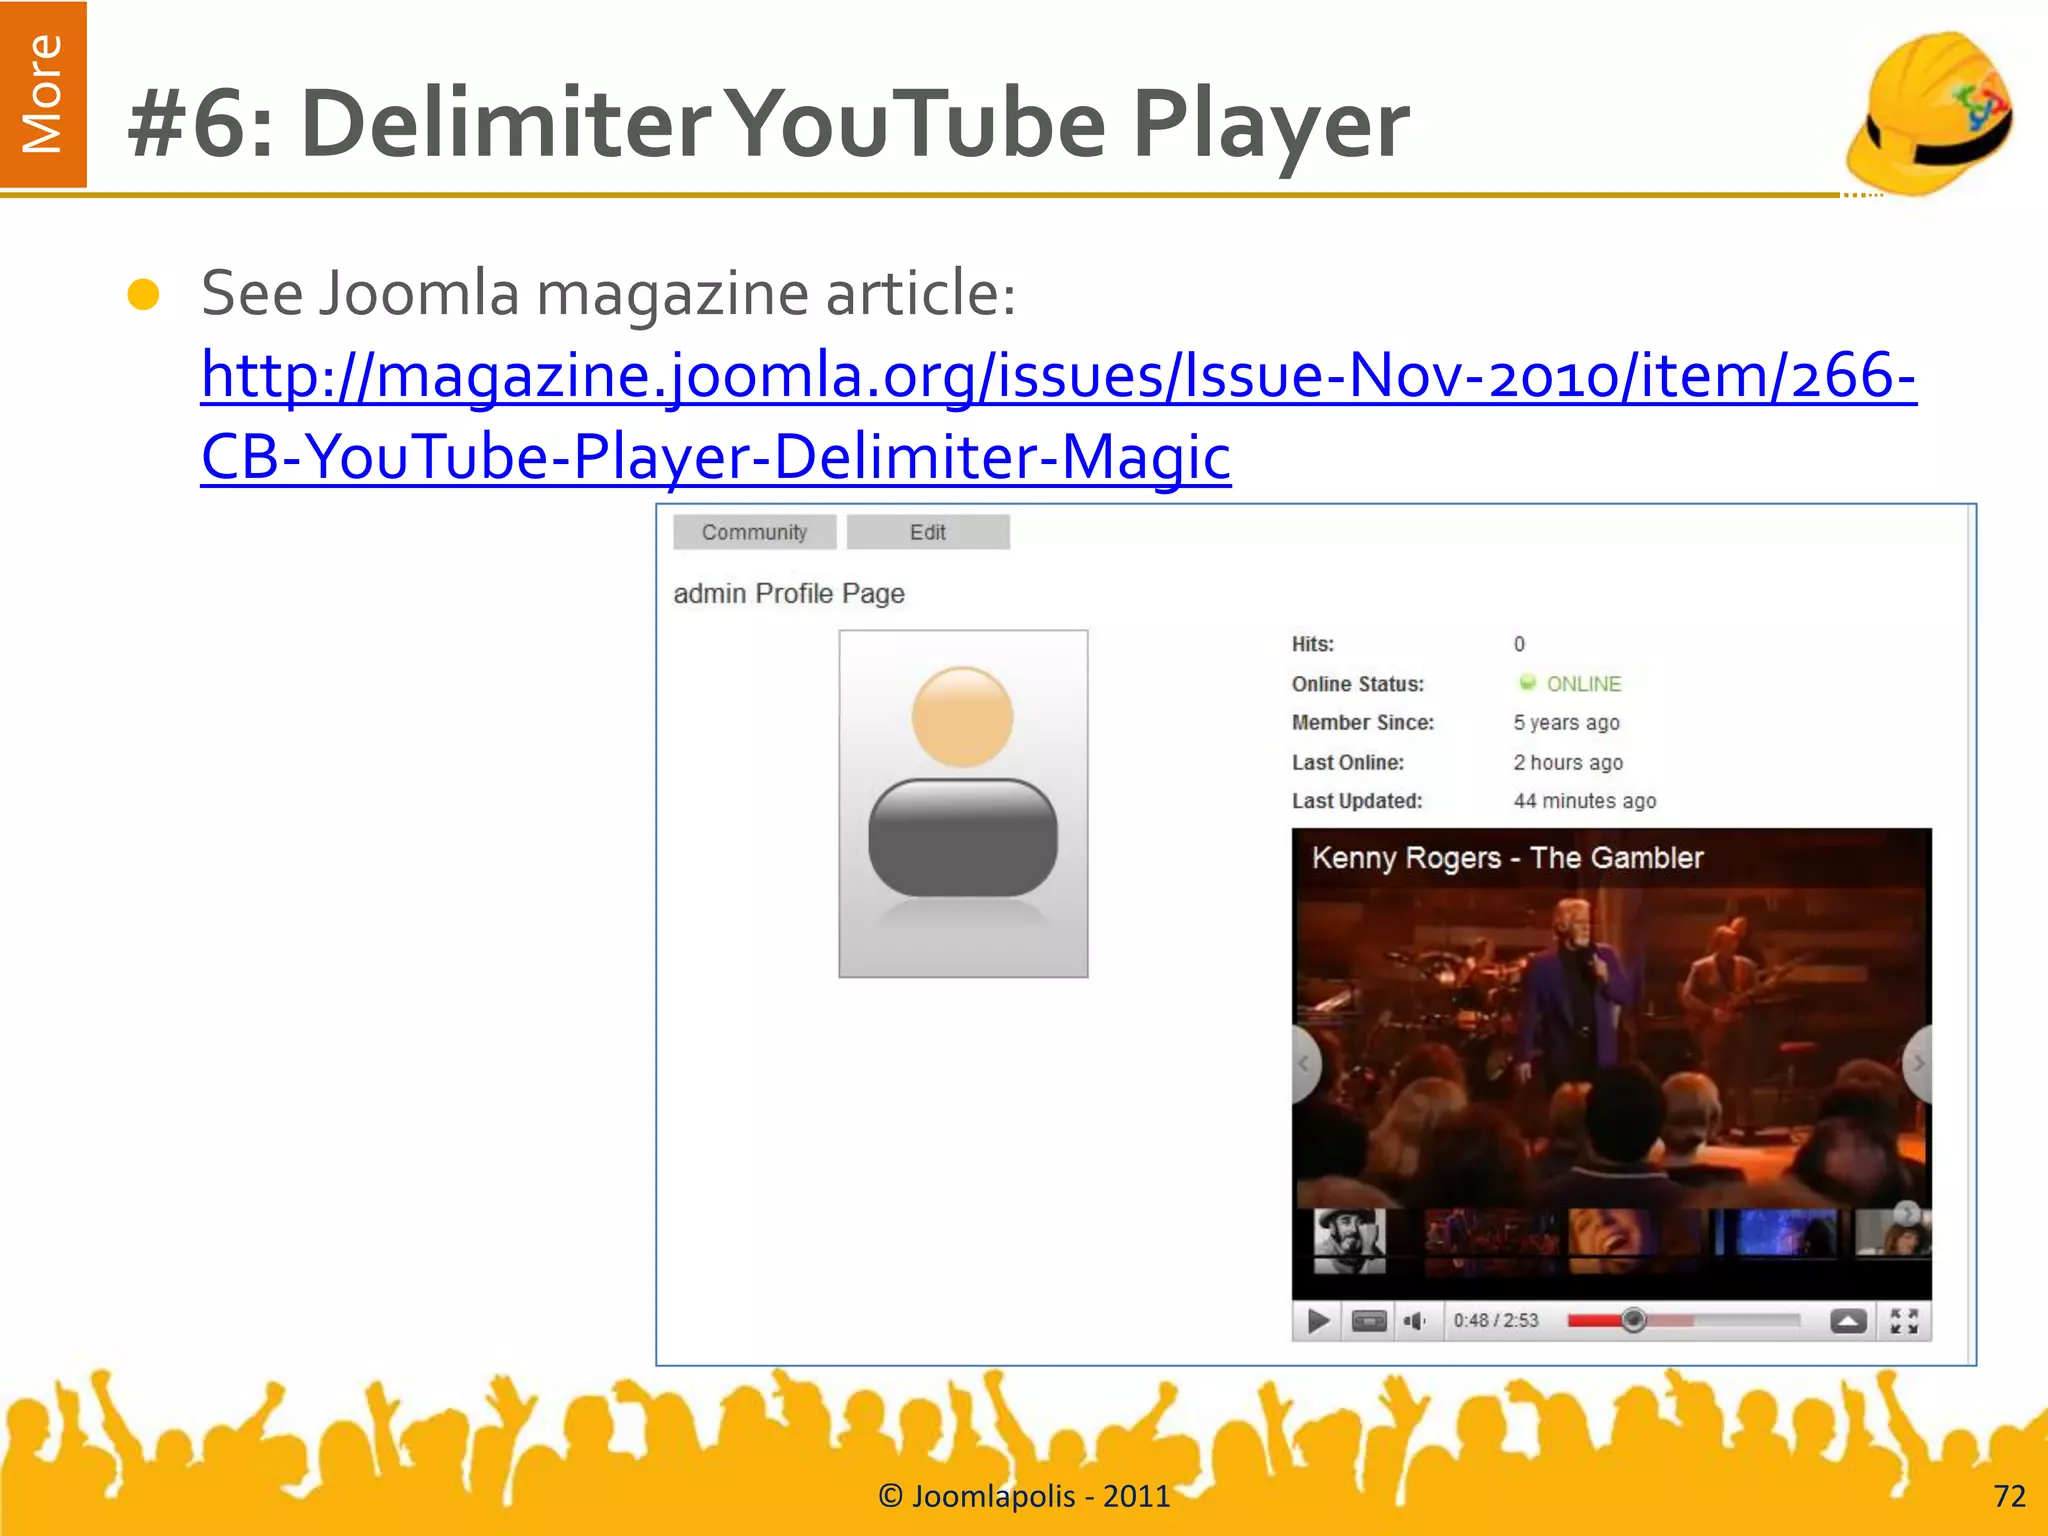Play the Kenny Rogers video

tap(1318, 1321)
